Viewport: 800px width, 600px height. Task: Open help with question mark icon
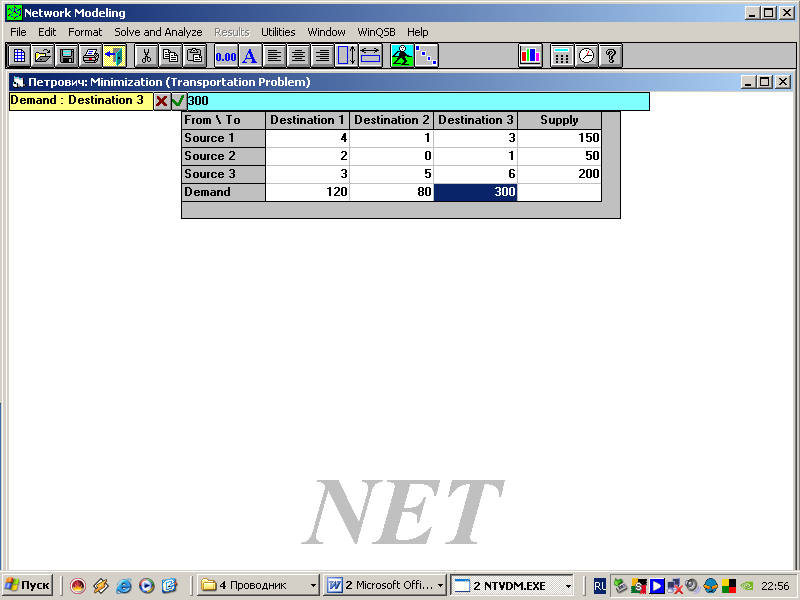pyautogui.click(x=610, y=56)
